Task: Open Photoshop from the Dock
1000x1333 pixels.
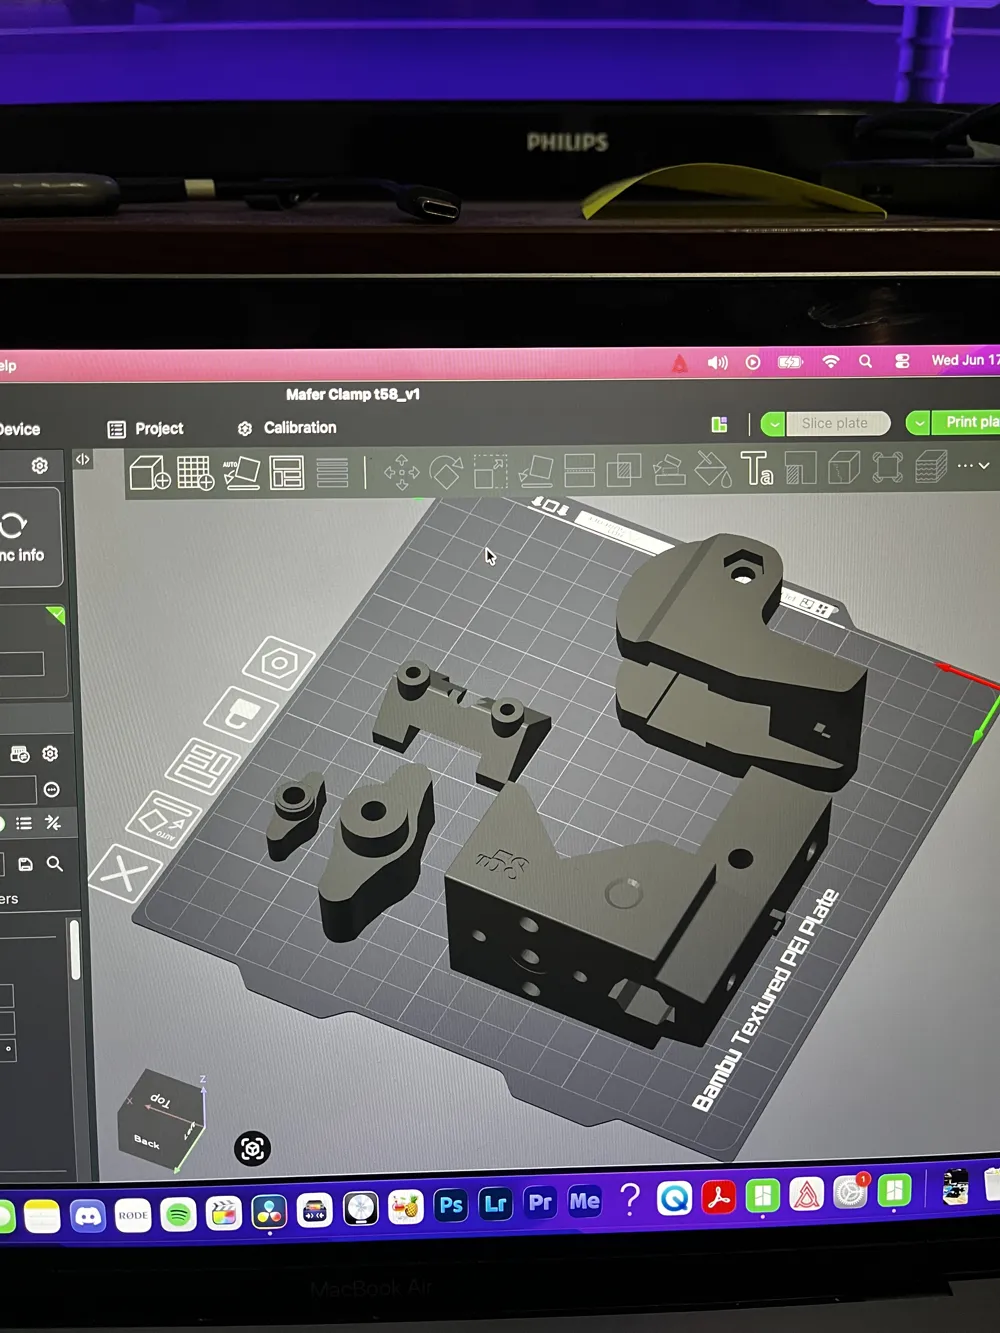Action: [451, 1205]
